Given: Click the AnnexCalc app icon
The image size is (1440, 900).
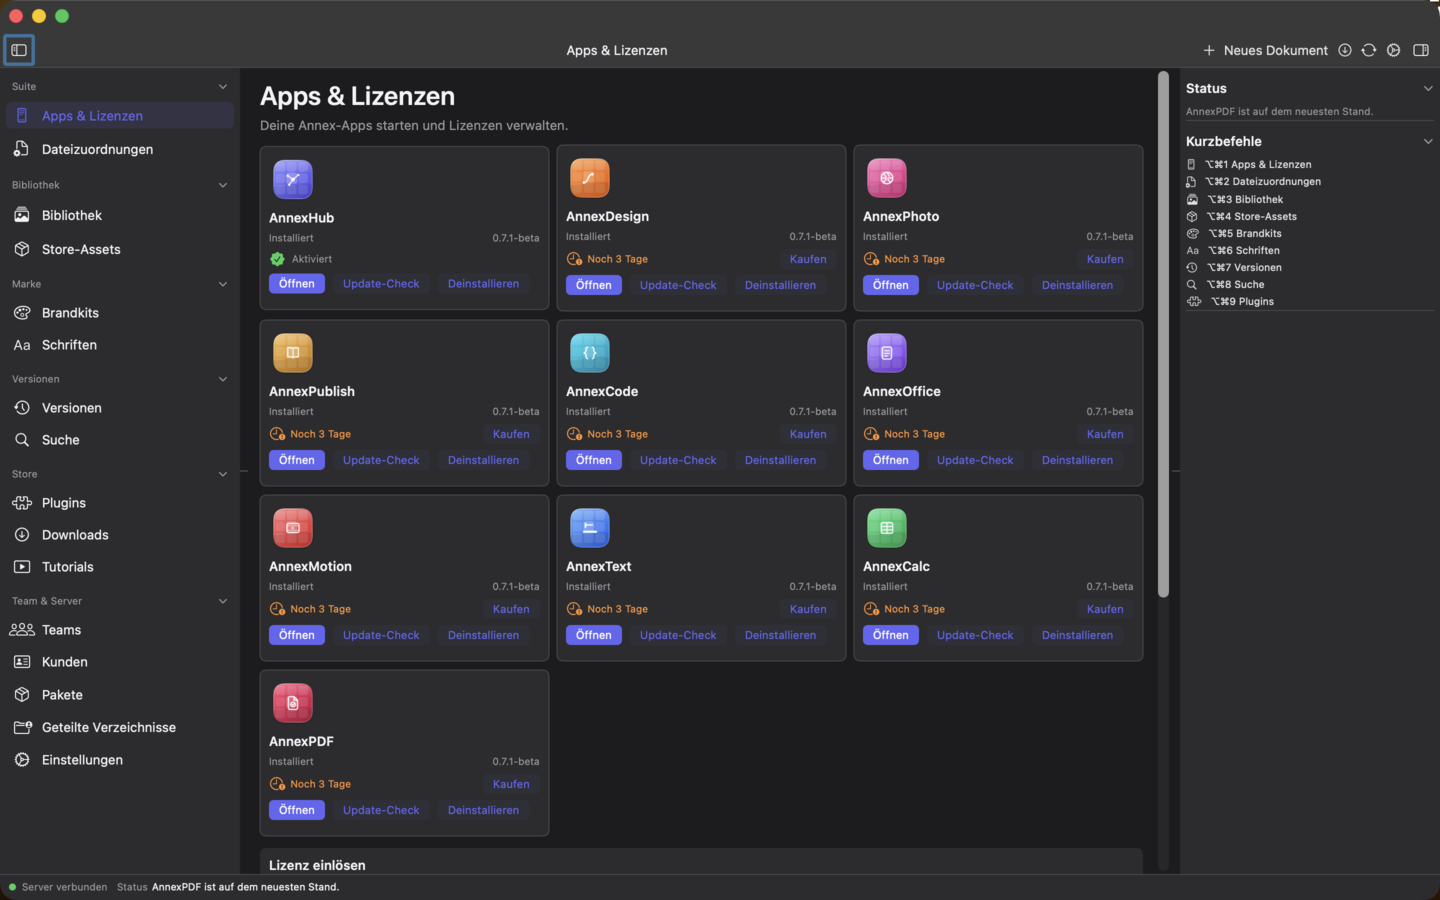Looking at the screenshot, I should pos(887,528).
